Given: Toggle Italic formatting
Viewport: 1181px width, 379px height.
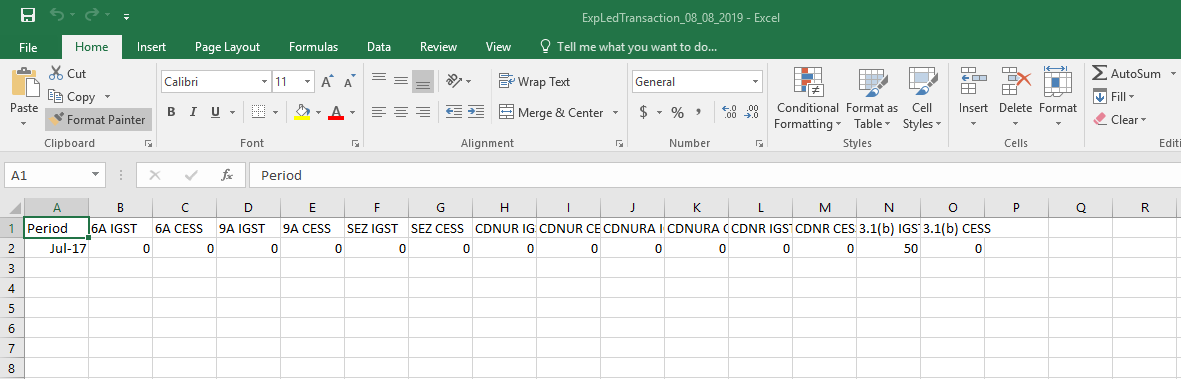Looking at the screenshot, I should pyautogui.click(x=193, y=112).
